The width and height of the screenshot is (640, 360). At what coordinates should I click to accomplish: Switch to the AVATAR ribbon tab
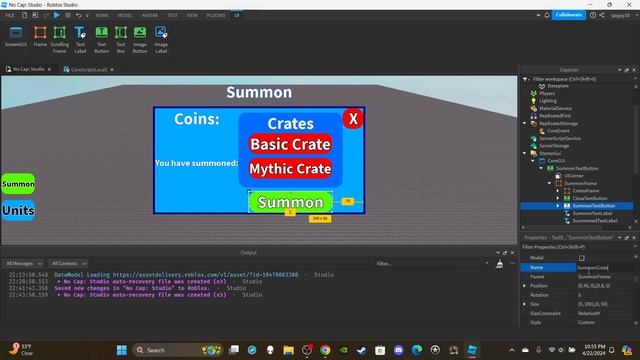[x=150, y=15]
